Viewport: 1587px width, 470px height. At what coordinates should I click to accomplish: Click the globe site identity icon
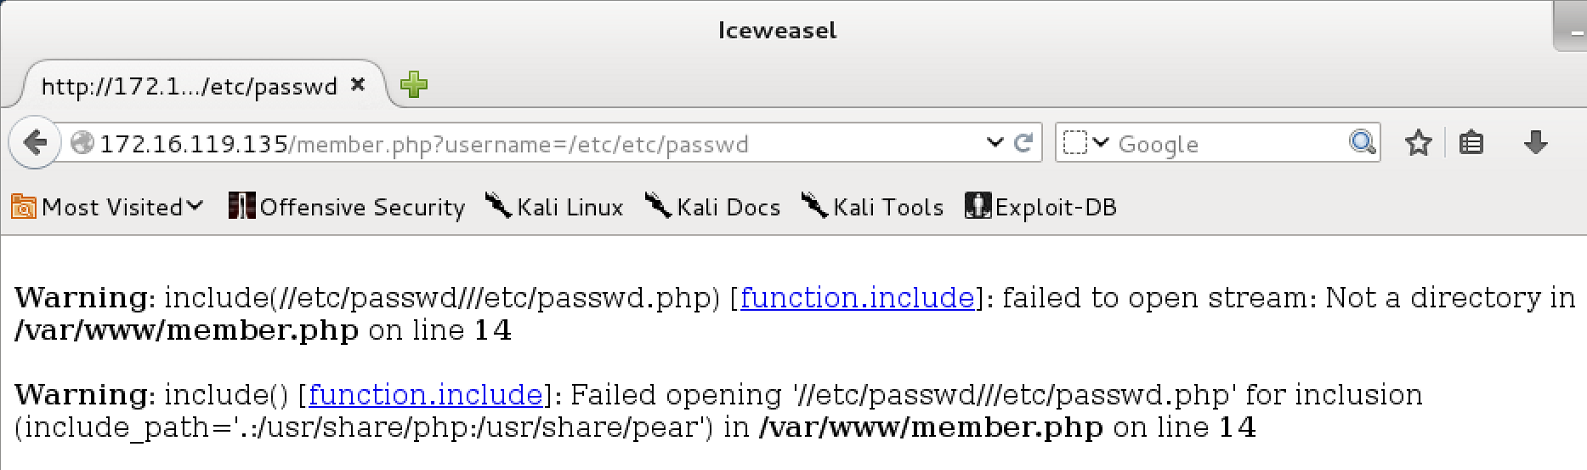point(82,143)
